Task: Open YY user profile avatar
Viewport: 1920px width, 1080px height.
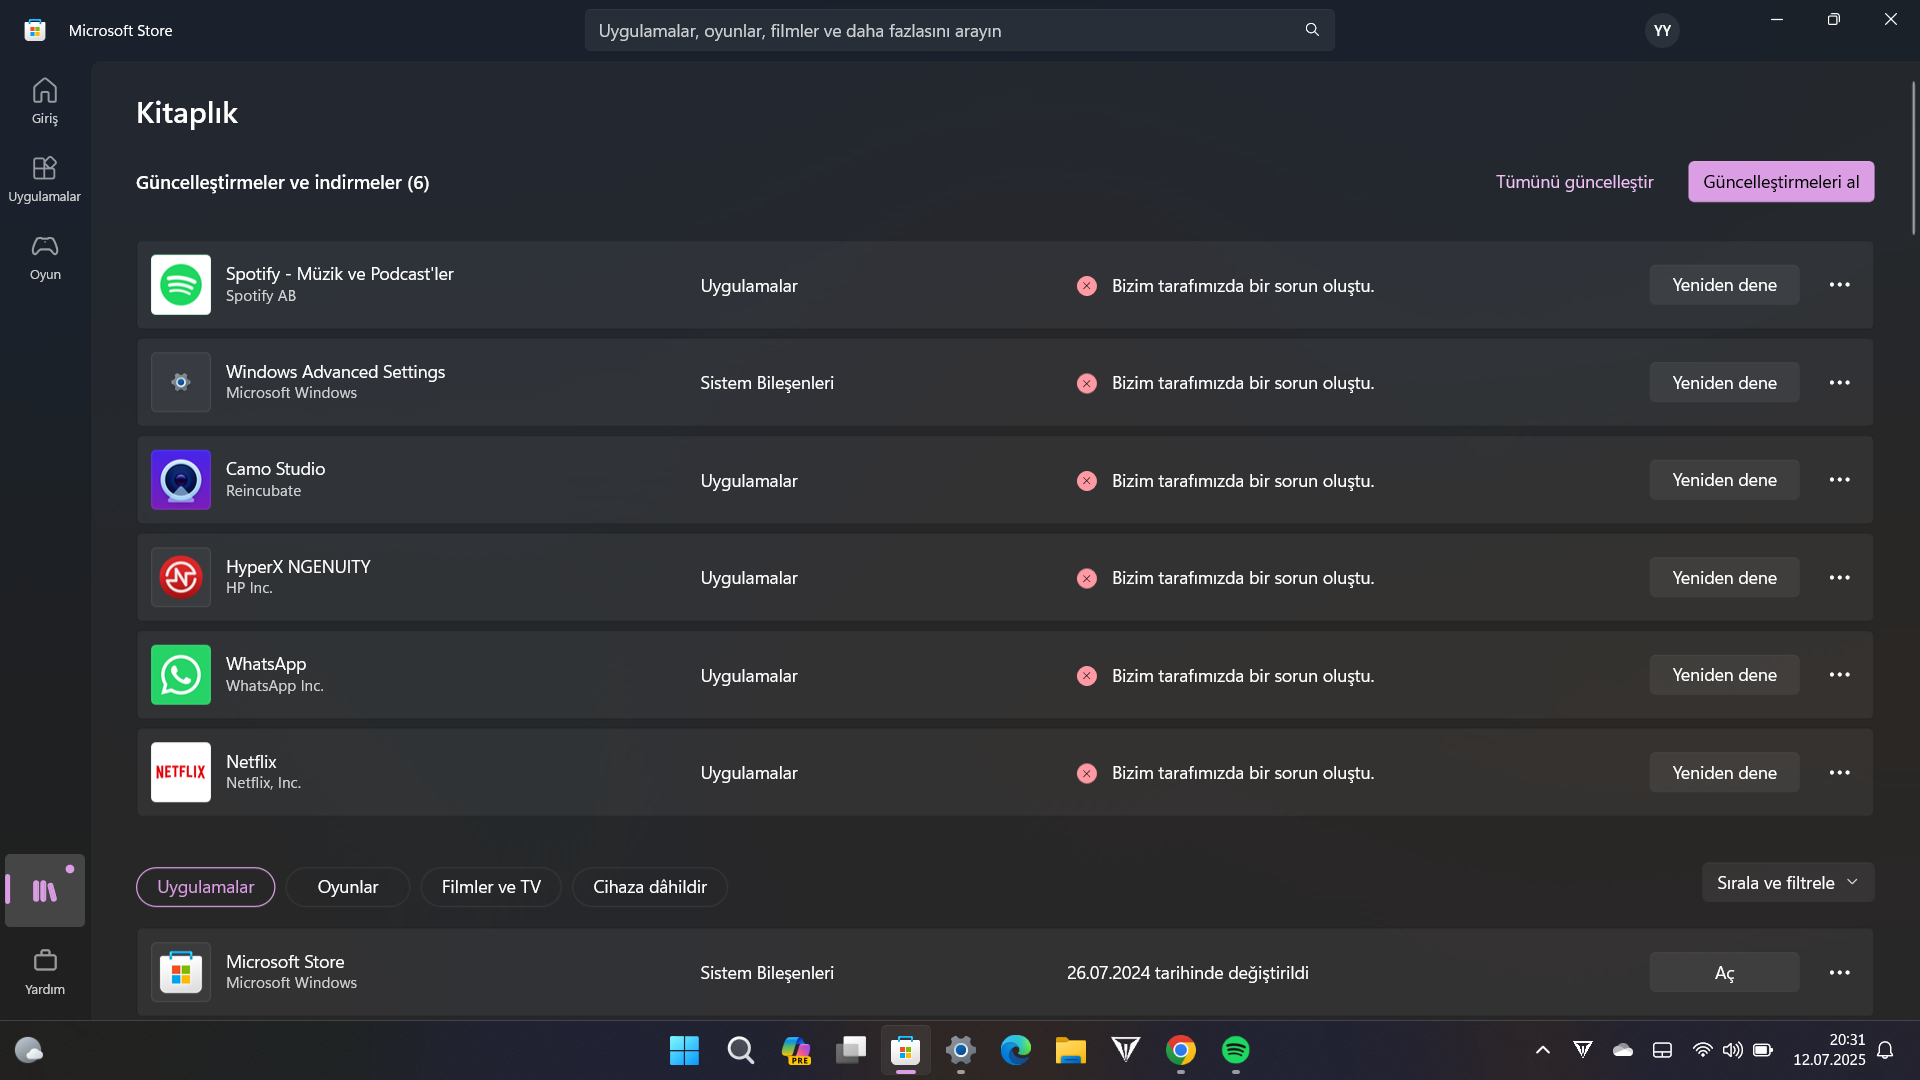Action: [1662, 30]
